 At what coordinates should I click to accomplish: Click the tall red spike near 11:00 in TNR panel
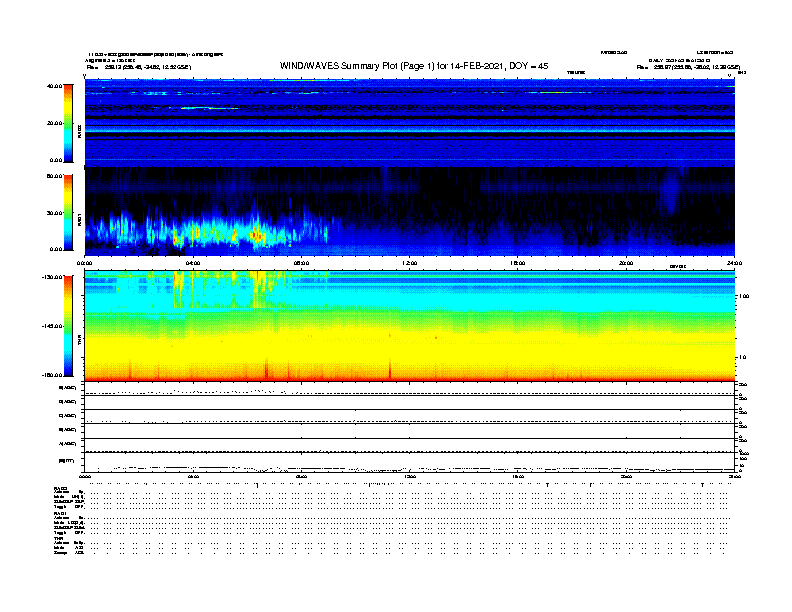(390, 369)
